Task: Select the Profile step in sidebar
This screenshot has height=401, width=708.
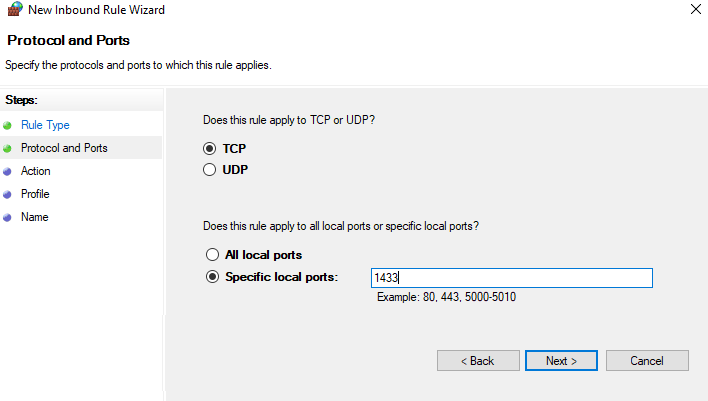Action: pyautogui.click(x=35, y=194)
